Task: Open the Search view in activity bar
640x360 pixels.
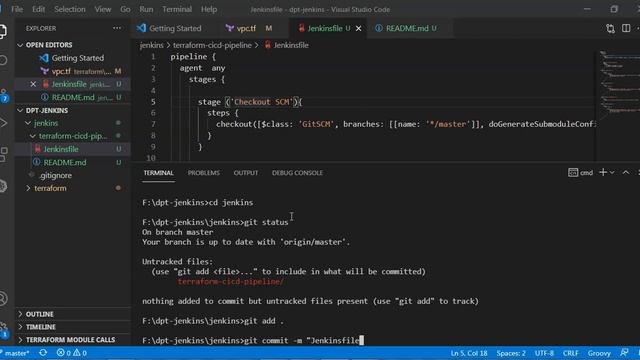Action: 3,60
